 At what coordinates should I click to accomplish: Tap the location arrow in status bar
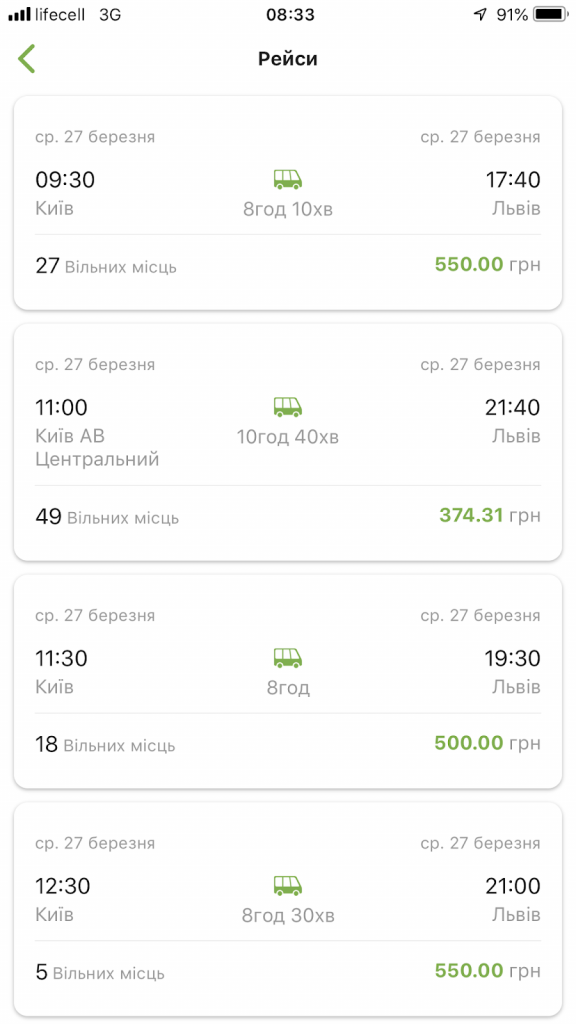pyautogui.click(x=480, y=14)
